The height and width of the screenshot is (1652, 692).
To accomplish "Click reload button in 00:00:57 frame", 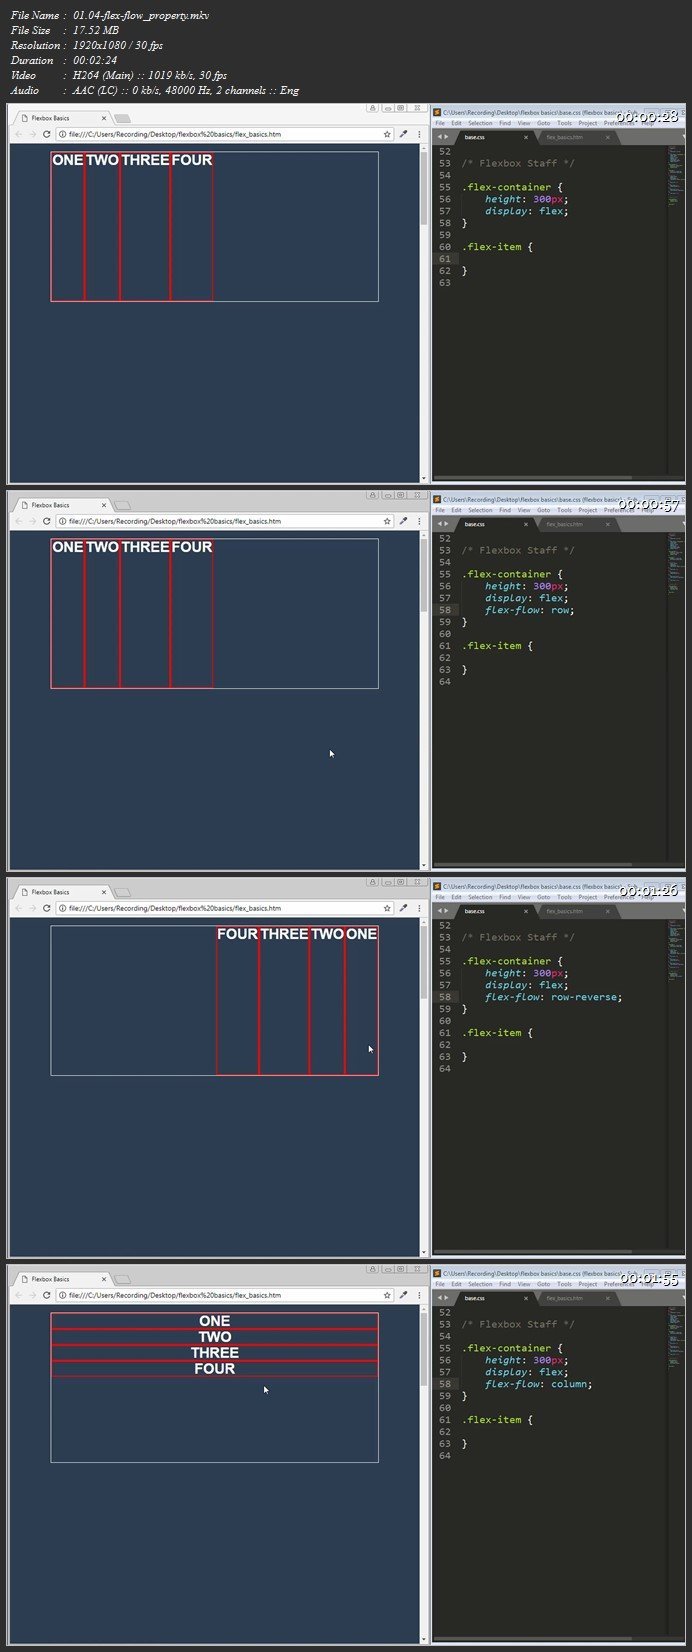I will [x=46, y=521].
